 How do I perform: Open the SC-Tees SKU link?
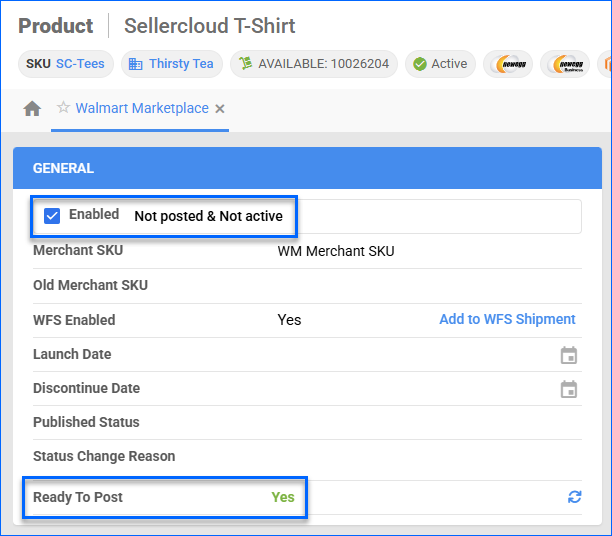80,64
